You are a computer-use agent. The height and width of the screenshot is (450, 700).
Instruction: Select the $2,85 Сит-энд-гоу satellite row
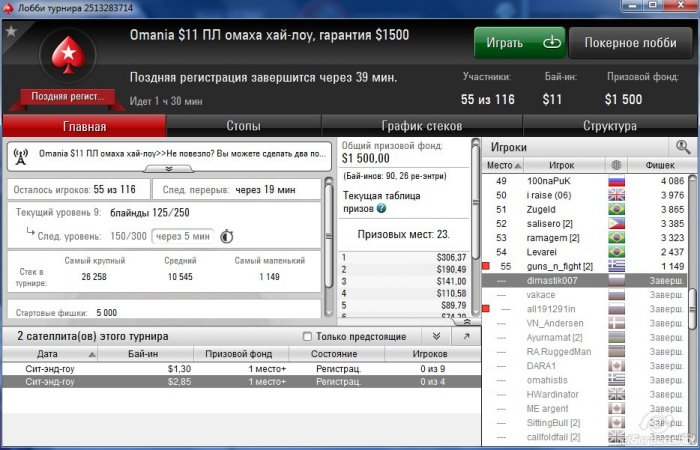click(242, 382)
